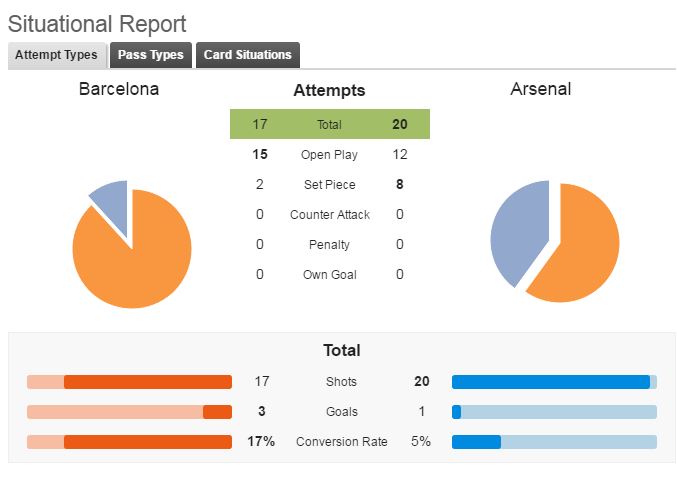Click the Counter Attack row label
This screenshot has width=677, height=480.
pos(330,215)
